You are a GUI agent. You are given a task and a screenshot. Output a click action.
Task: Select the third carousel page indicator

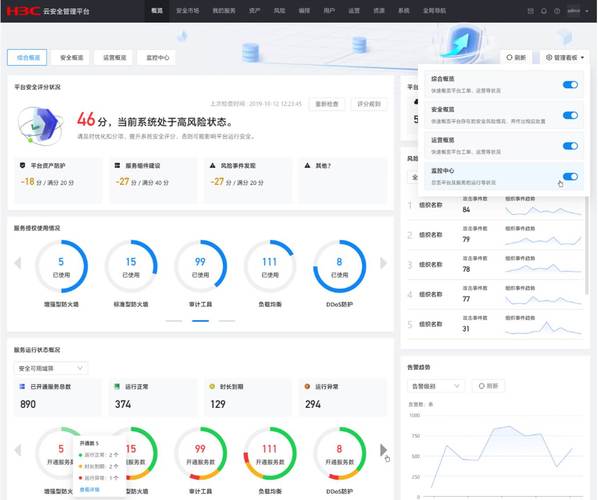pos(227,321)
